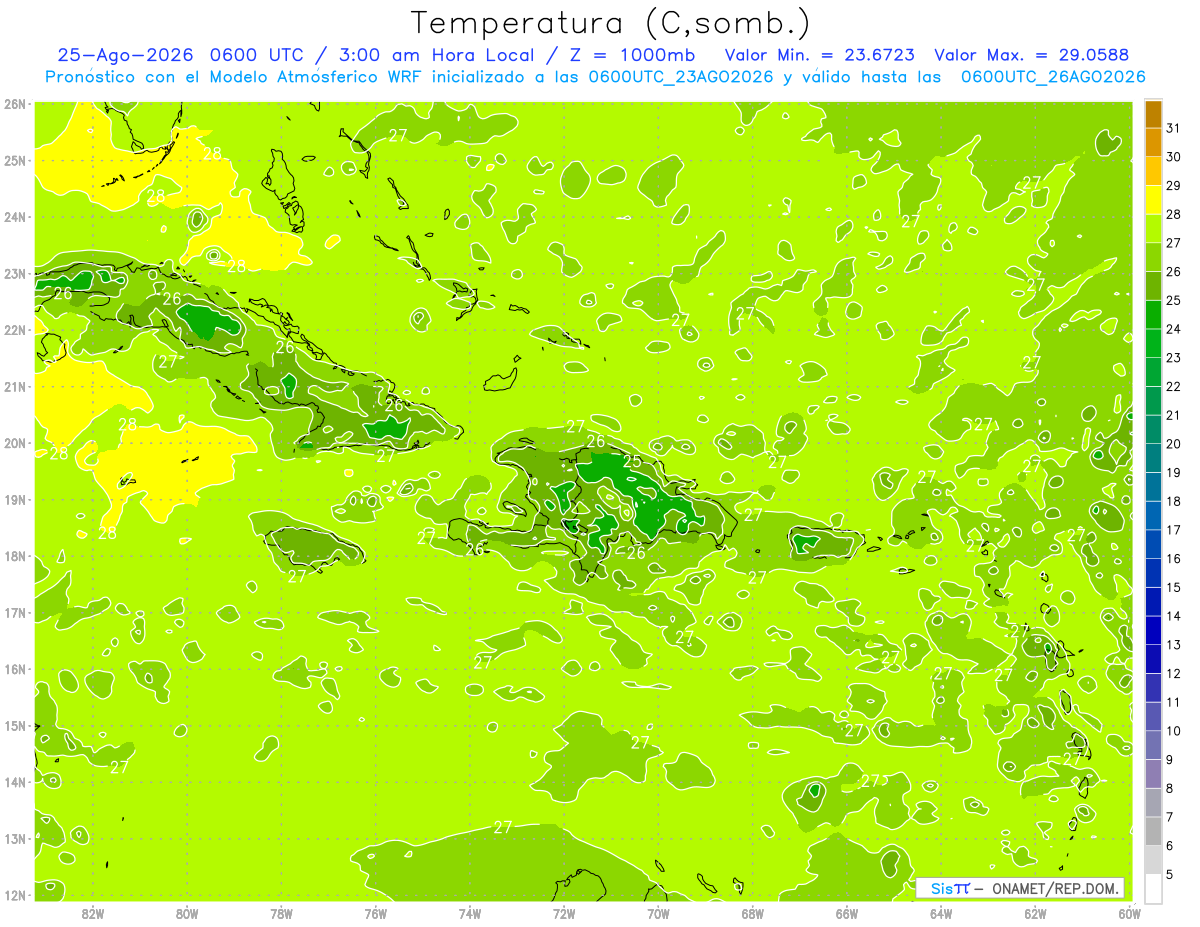Click the "12N" latitude axis label
The height and width of the screenshot is (927, 1200).
click(16, 895)
